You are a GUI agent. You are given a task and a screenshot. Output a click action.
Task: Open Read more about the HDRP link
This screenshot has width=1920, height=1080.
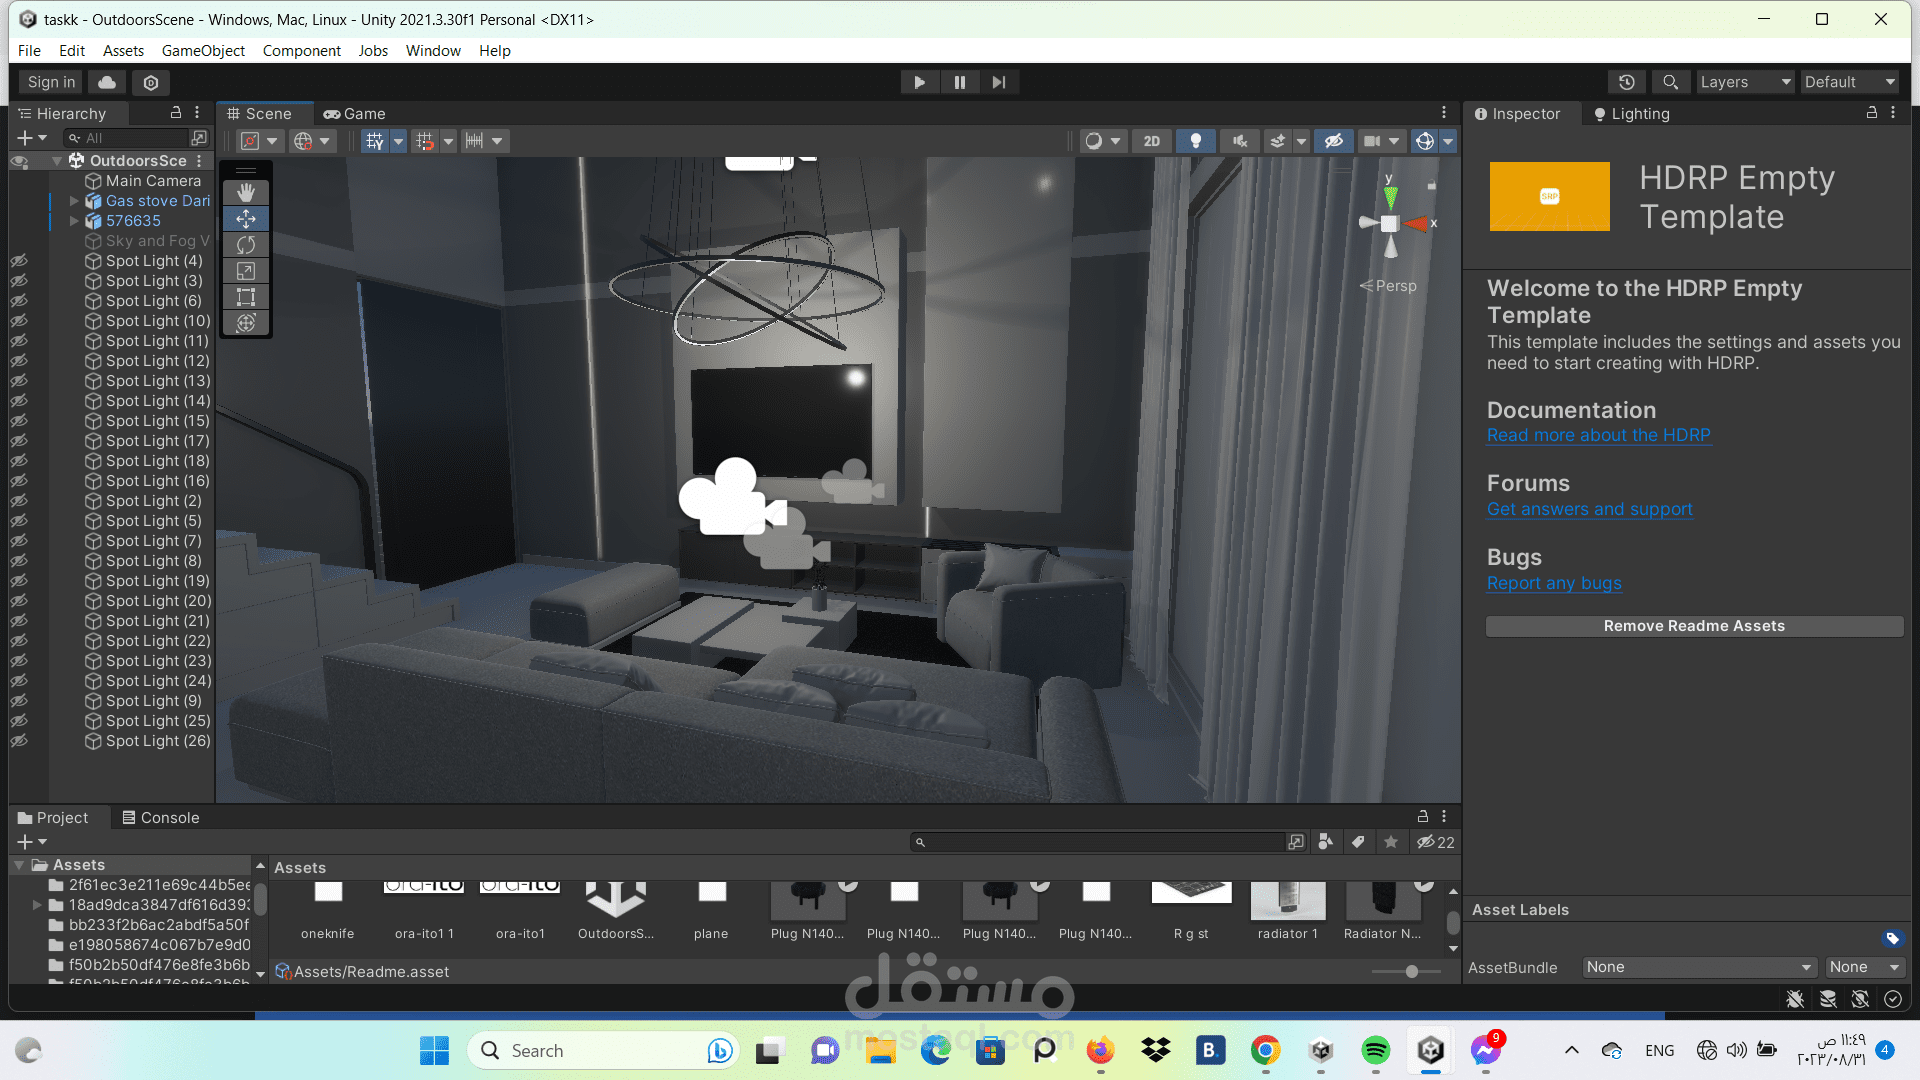(1598, 435)
